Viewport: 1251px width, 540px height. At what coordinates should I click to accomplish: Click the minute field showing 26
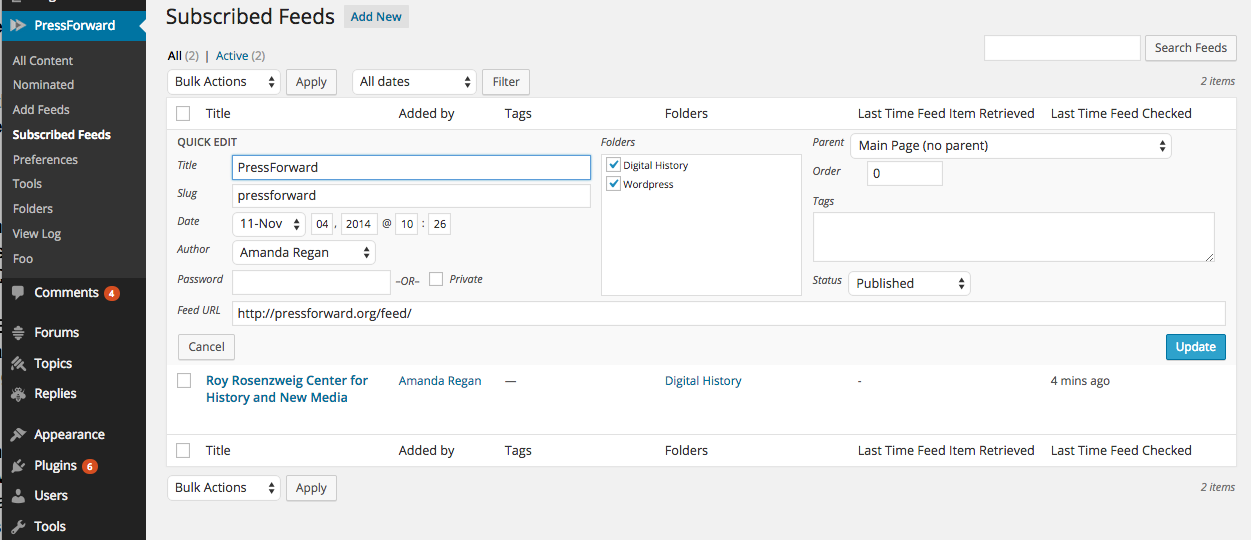[439, 224]
